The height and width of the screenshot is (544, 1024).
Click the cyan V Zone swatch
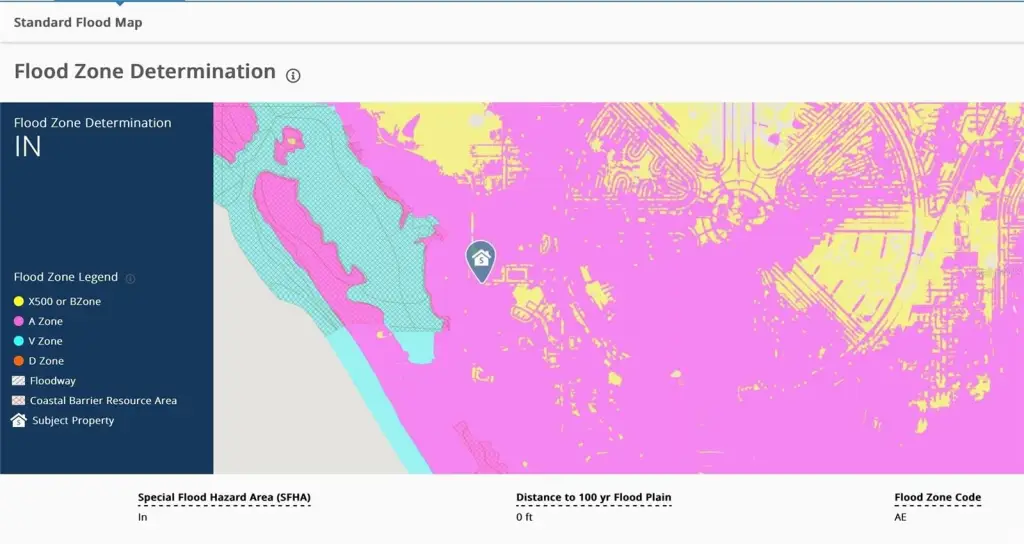(19, 341)
